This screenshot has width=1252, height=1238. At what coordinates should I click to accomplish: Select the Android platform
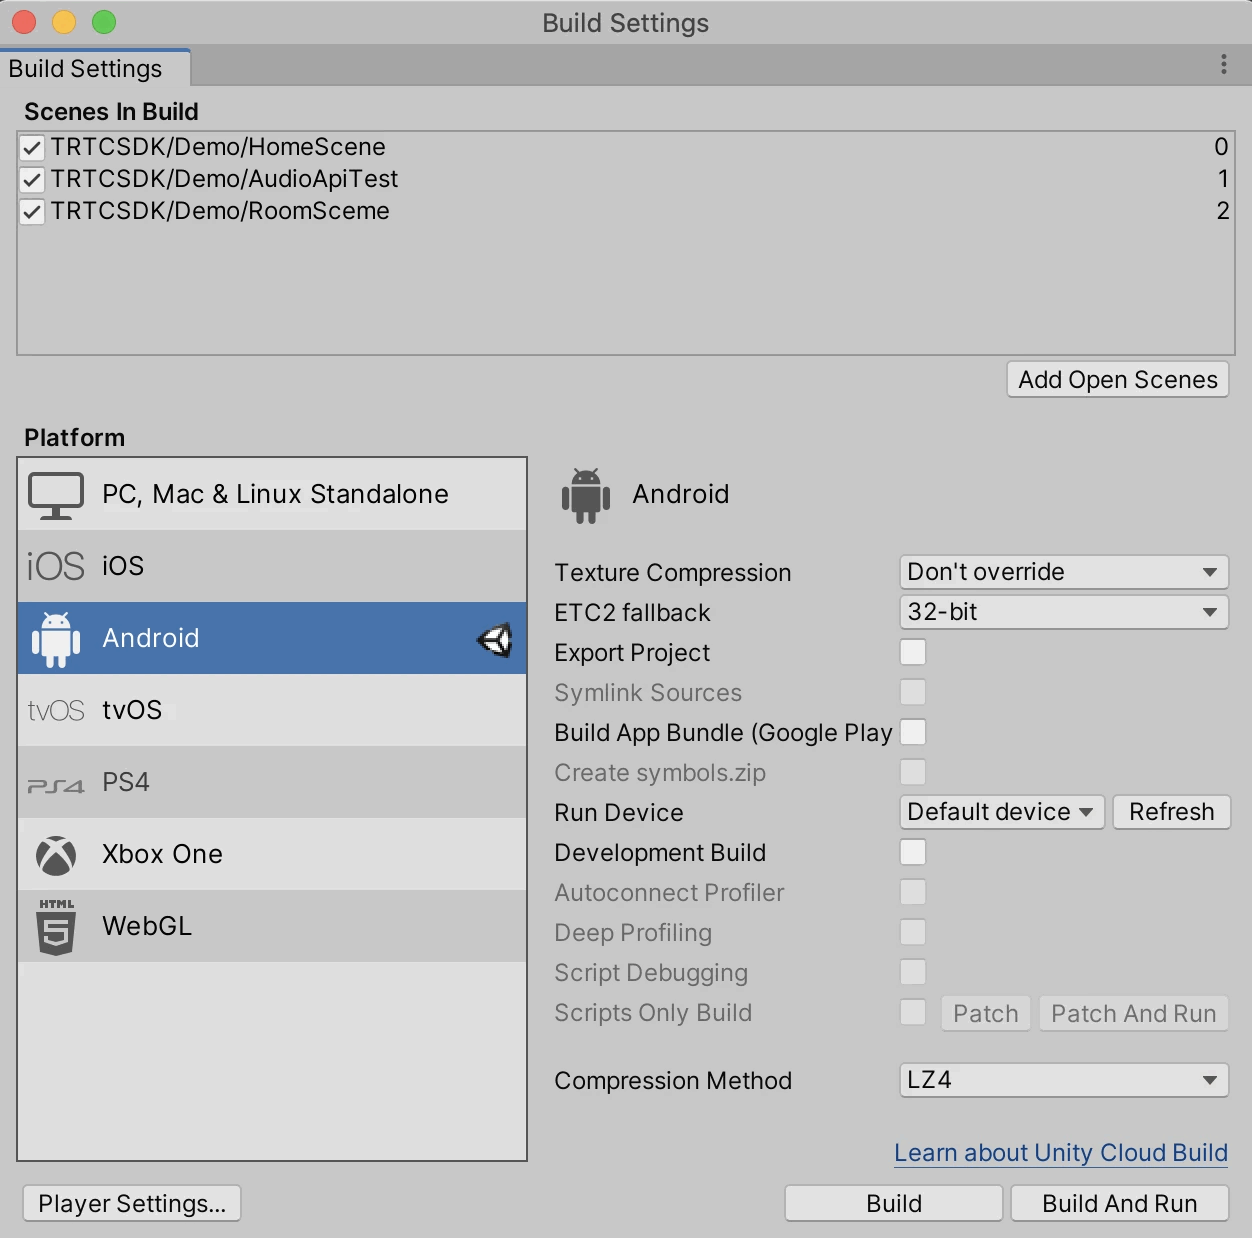coord(272,638)
